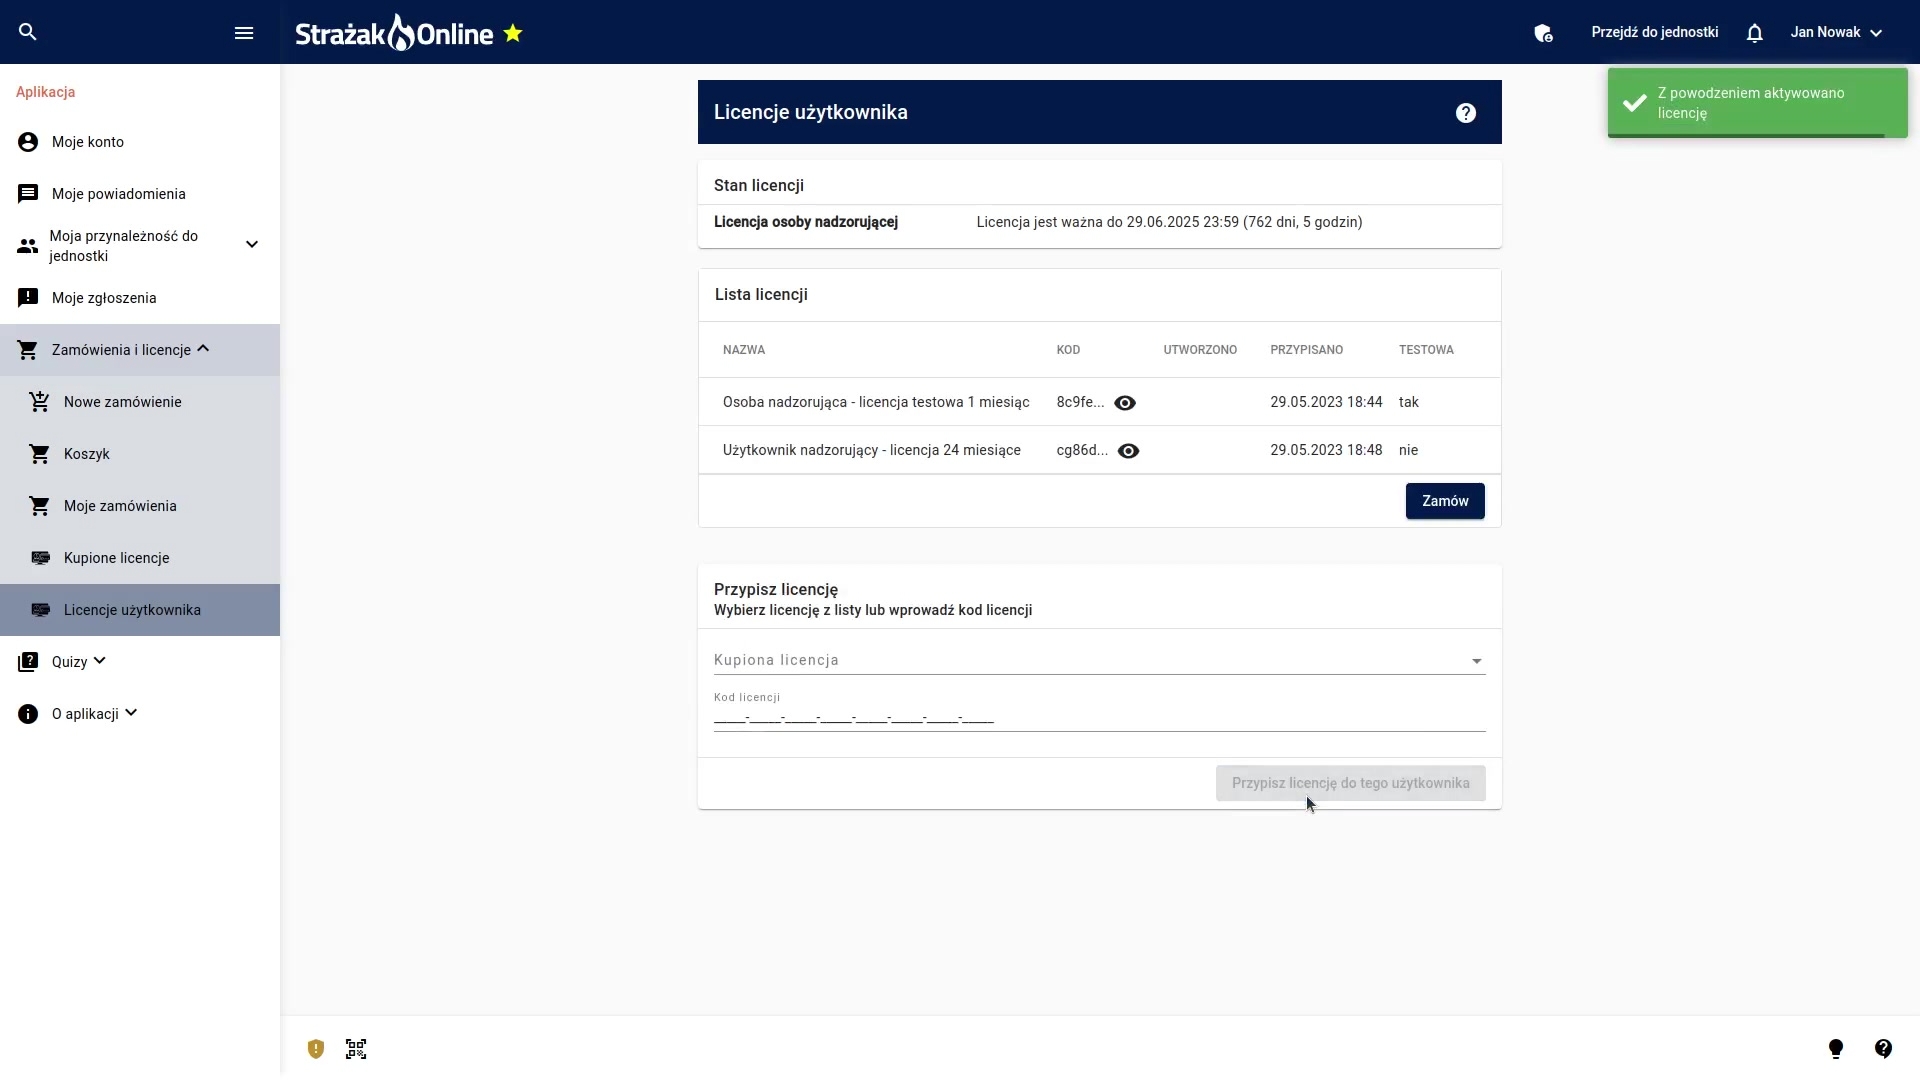Open the Jan Nowak user menu
Viewport: 1920px width, 1080px height.
point(1837,32)
